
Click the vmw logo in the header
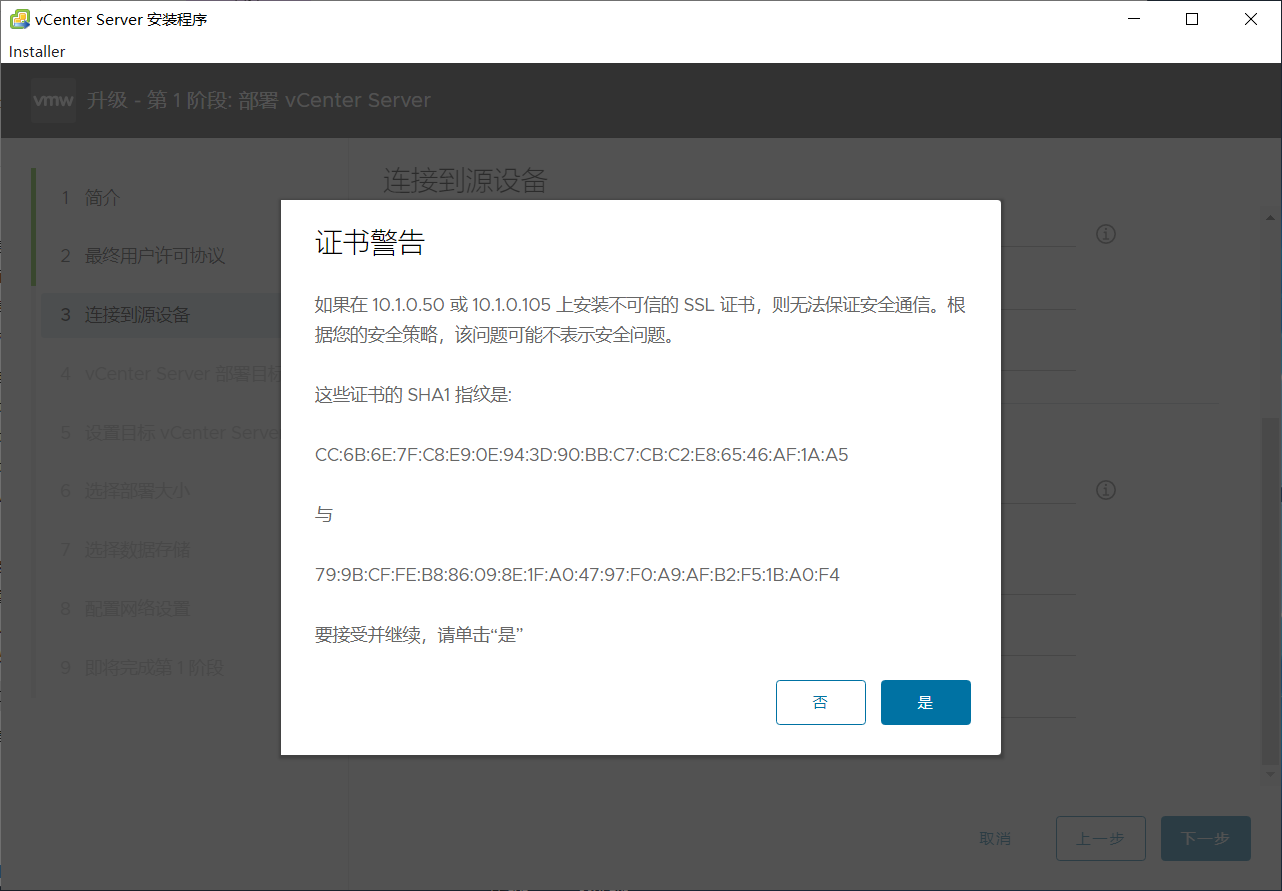(x=52, y=99)
